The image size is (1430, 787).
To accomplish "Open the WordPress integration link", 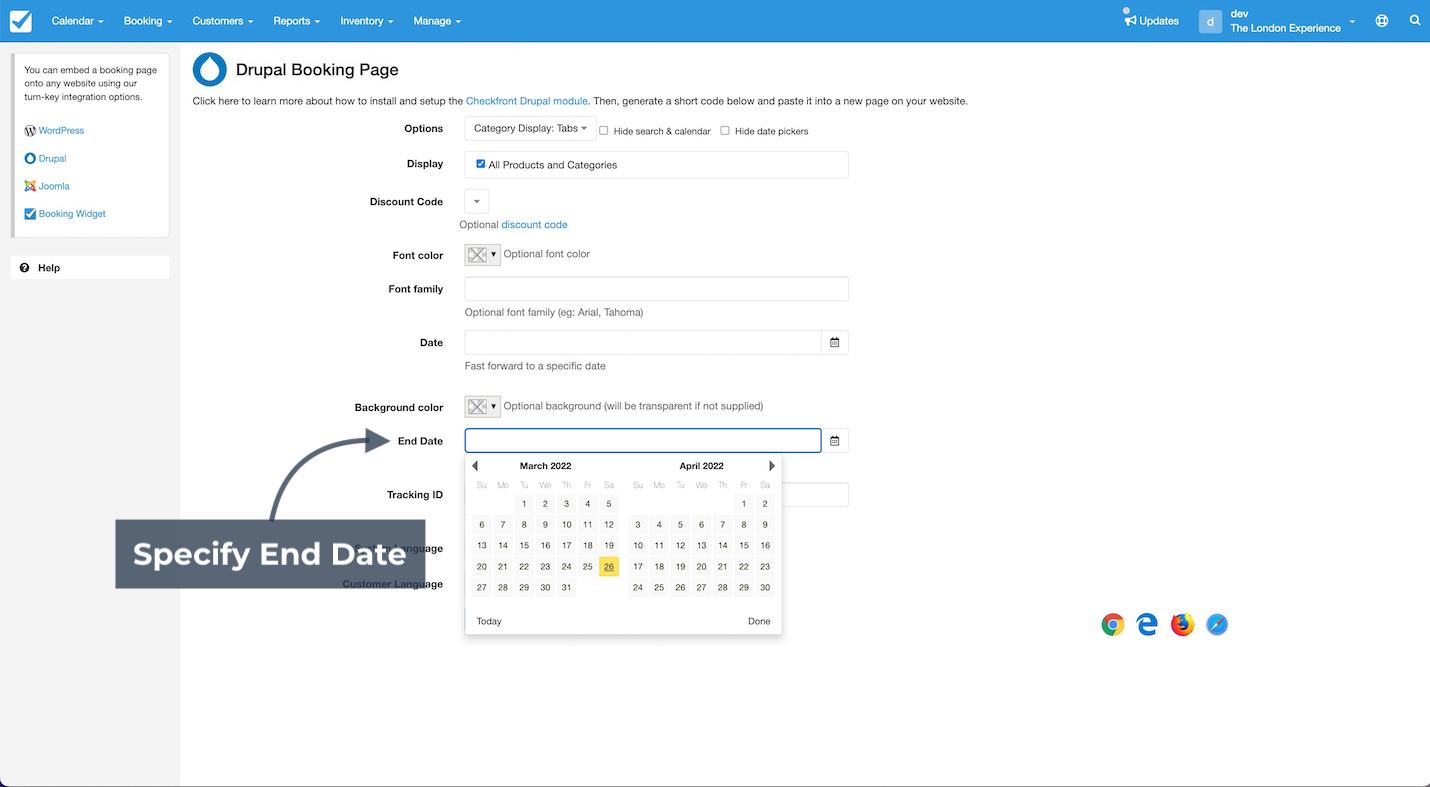I will click(61, 131).
